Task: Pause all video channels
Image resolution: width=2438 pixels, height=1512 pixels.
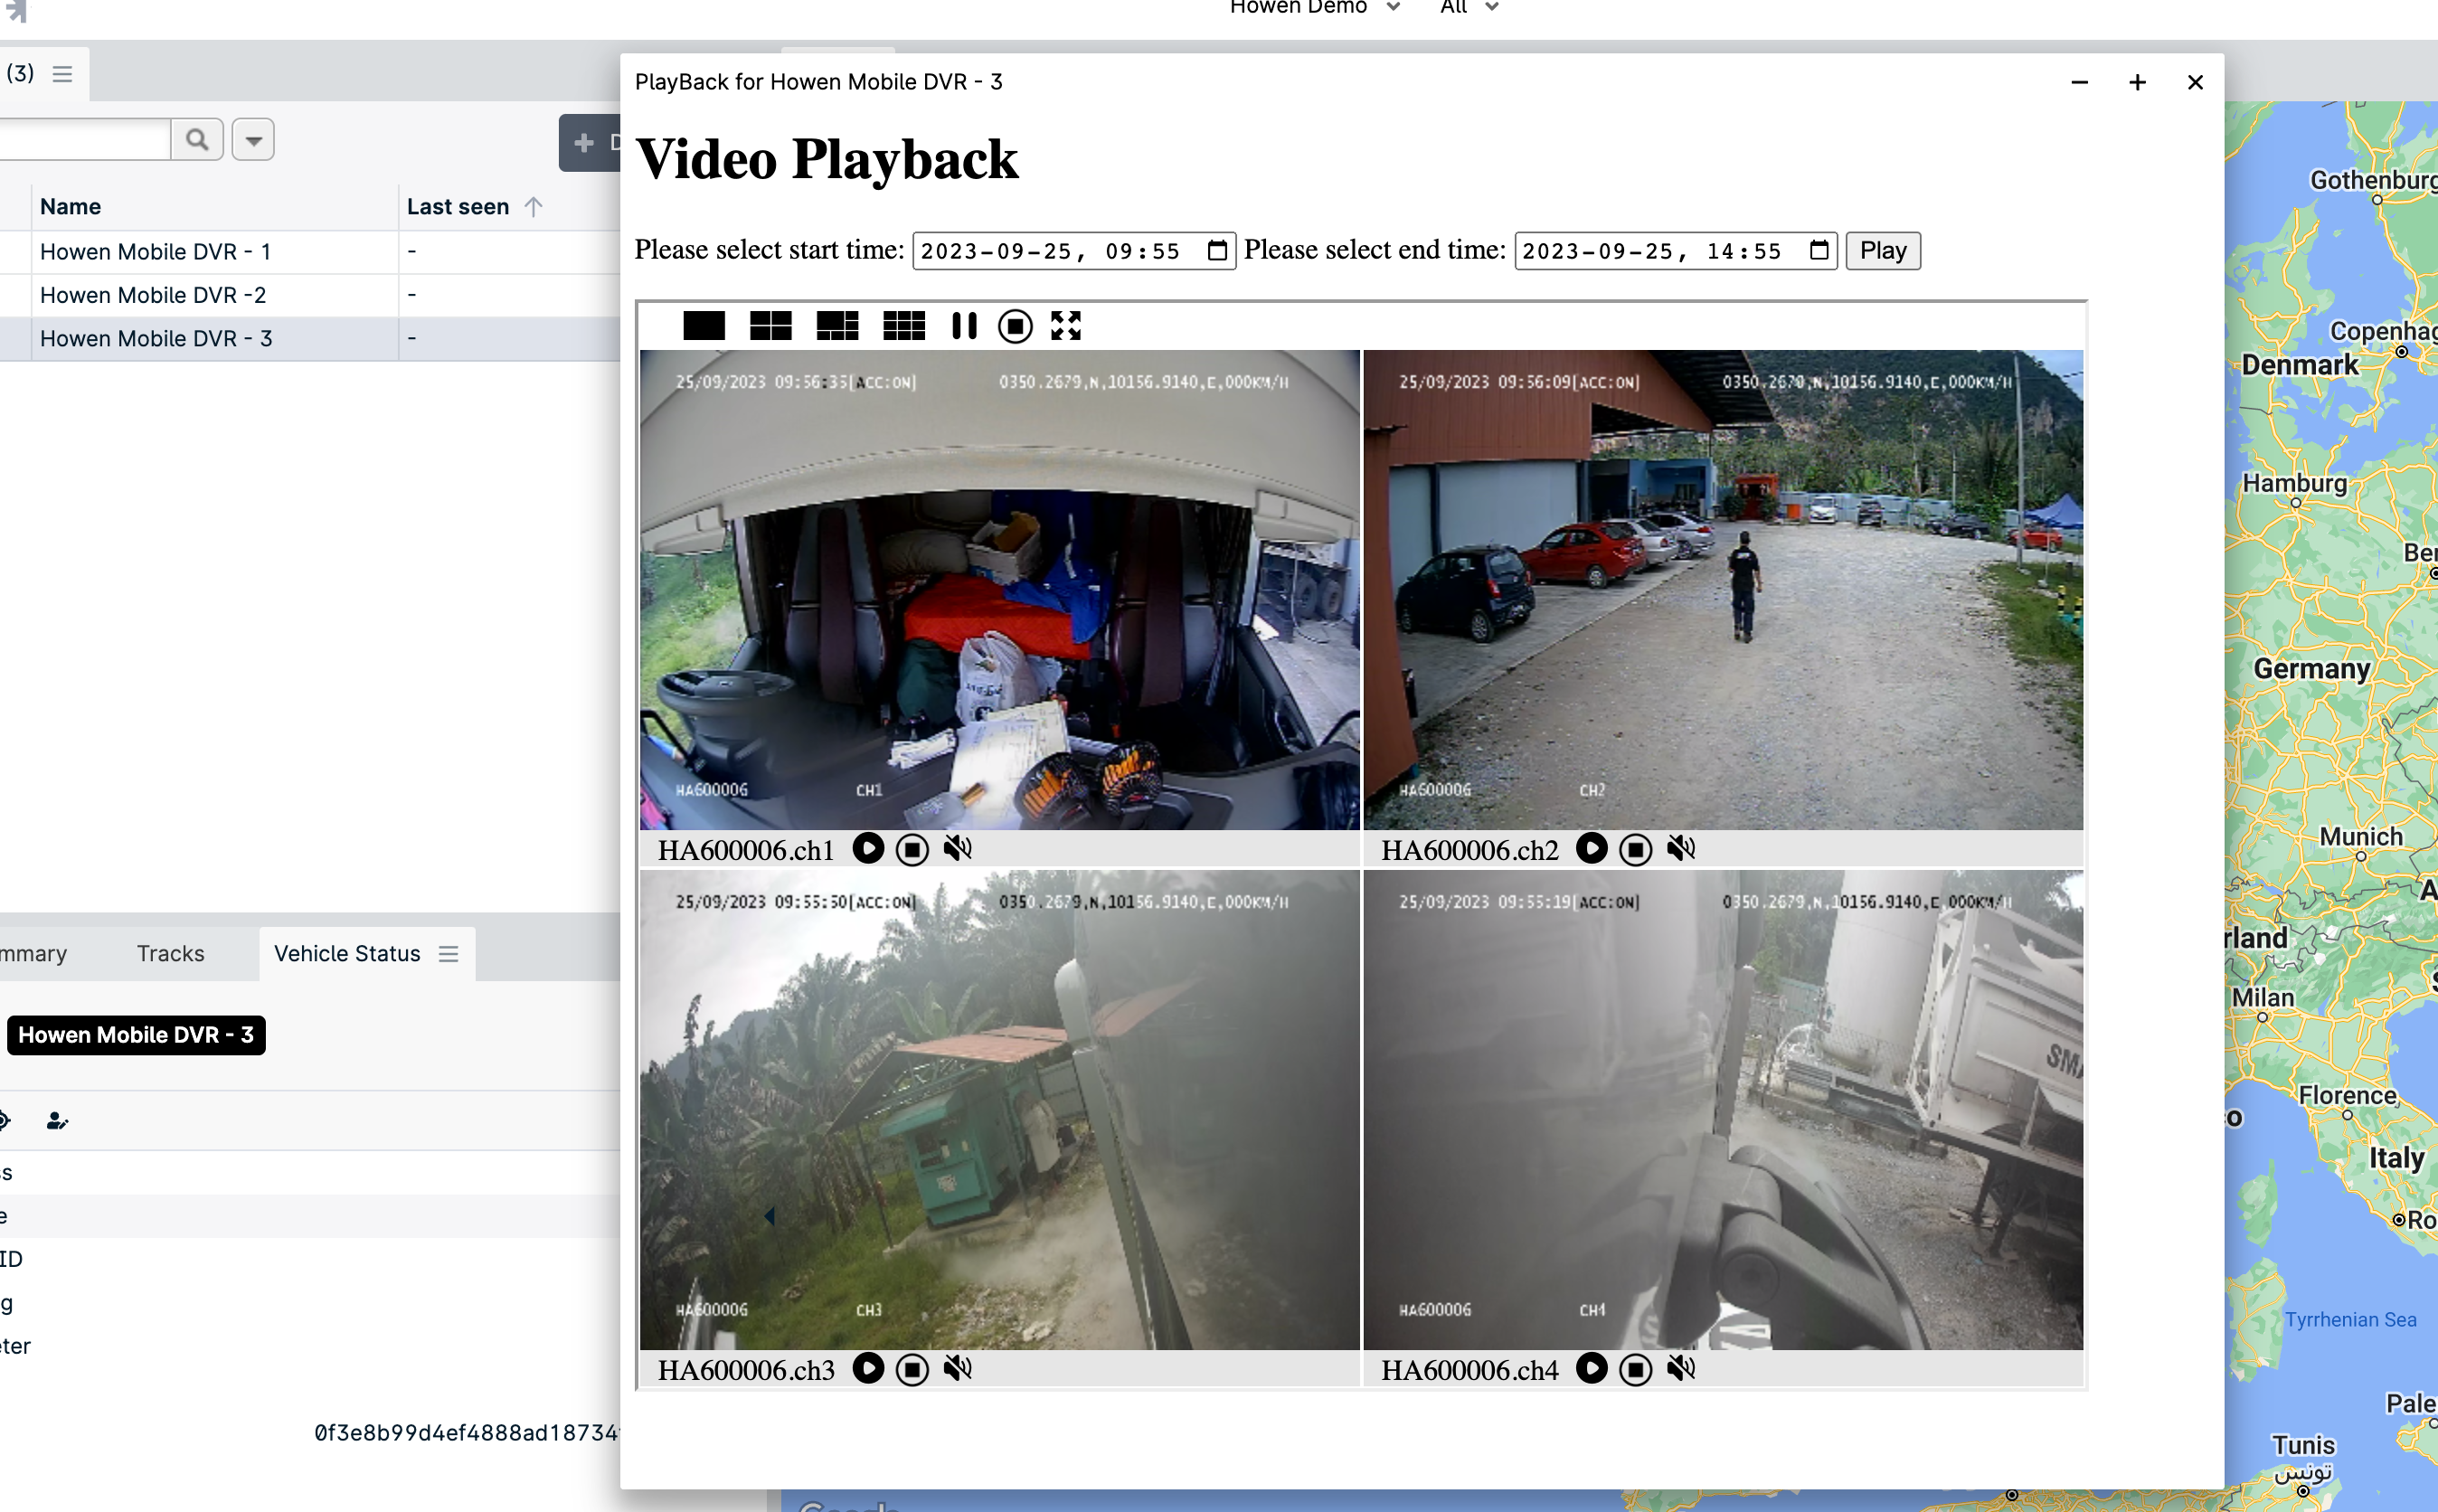Action: [x=964, y=326]
